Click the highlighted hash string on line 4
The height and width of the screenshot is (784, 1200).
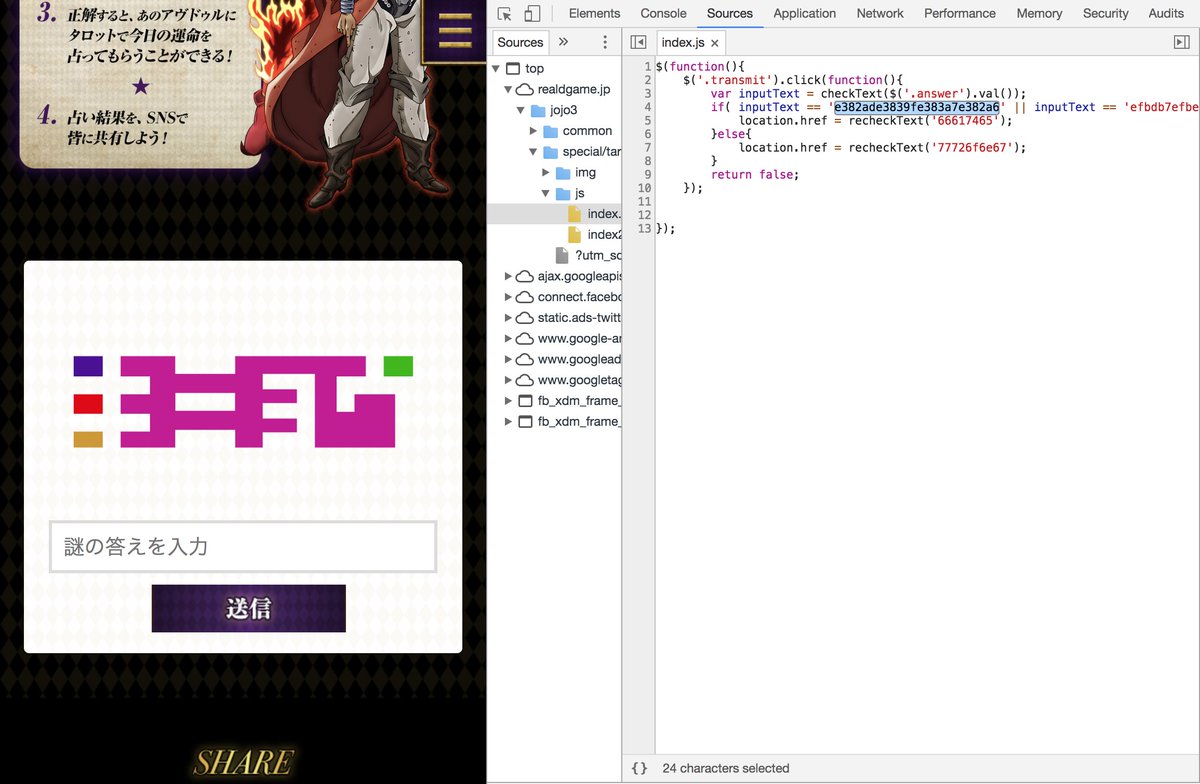tap(917, 107)
